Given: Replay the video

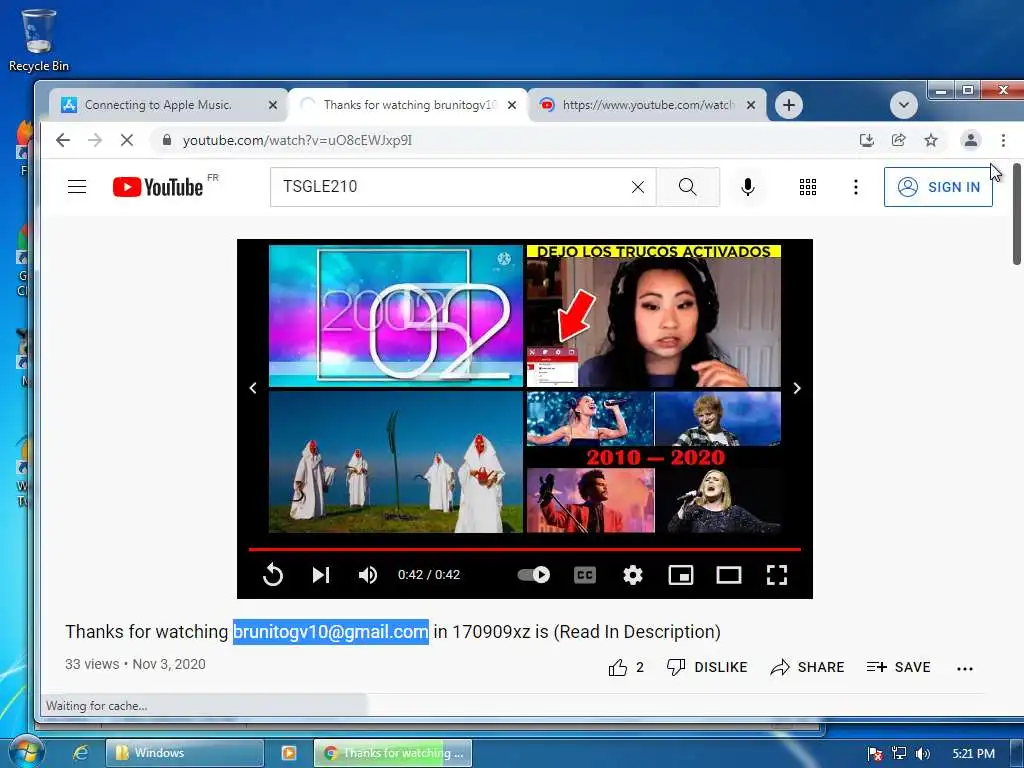Looking at the screenshot, I should pyautogui.click(x=273, y=575).
